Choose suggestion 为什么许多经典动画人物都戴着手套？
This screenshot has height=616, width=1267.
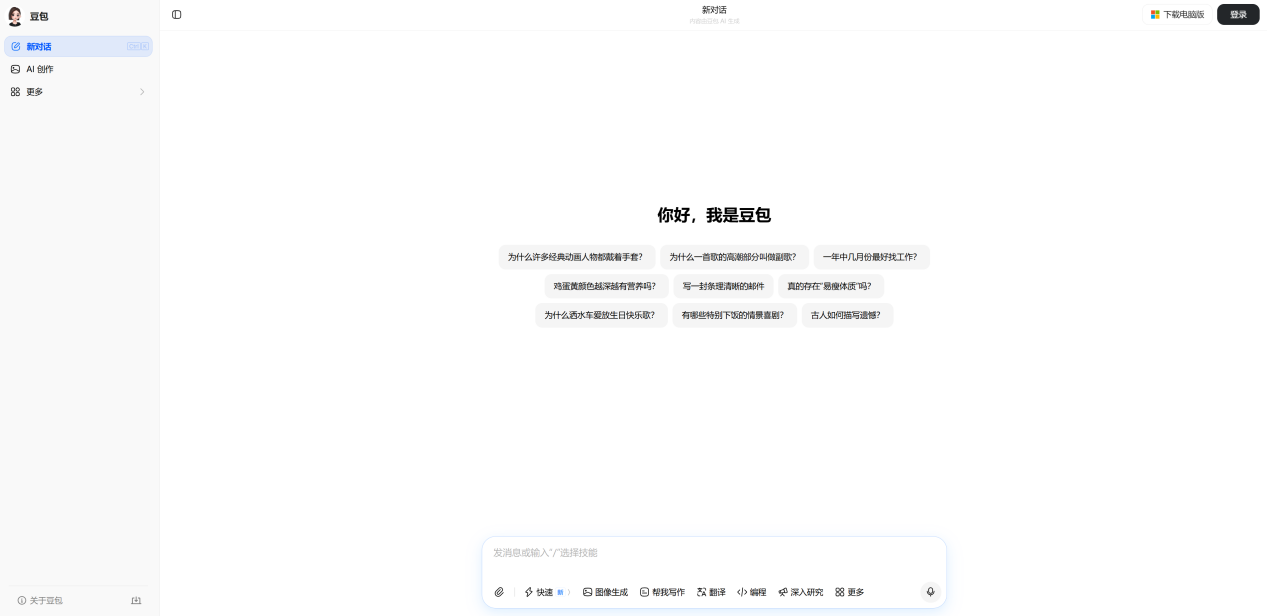click(577, 257)
